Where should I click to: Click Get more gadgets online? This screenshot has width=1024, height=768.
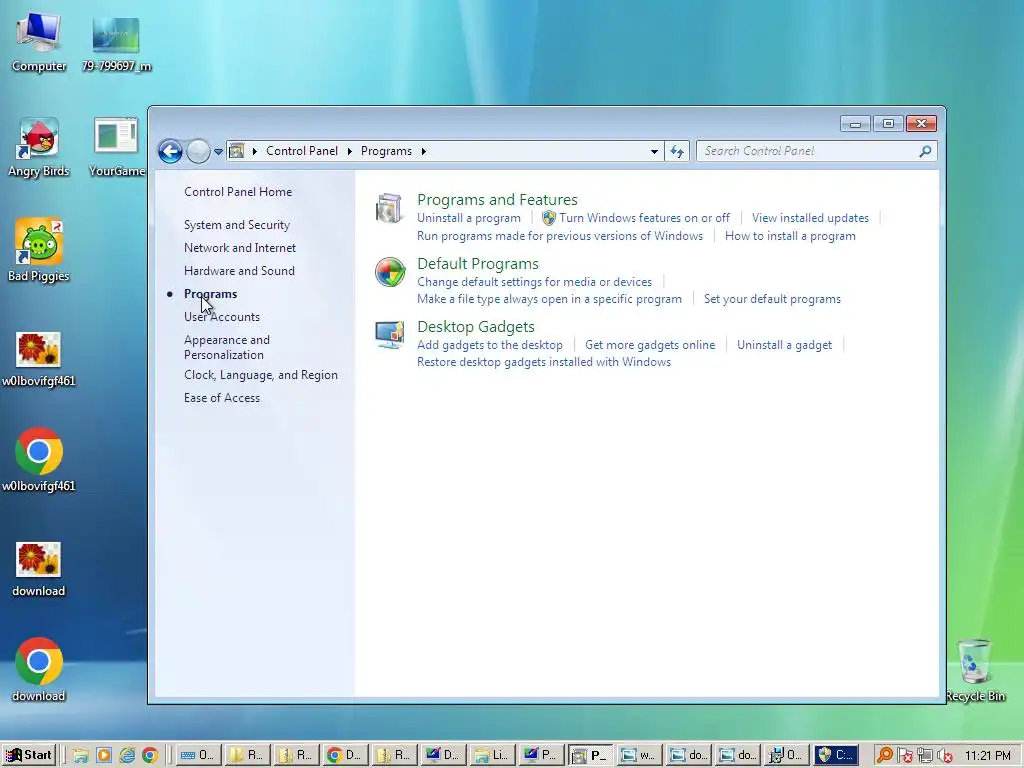tap(650, 345)
